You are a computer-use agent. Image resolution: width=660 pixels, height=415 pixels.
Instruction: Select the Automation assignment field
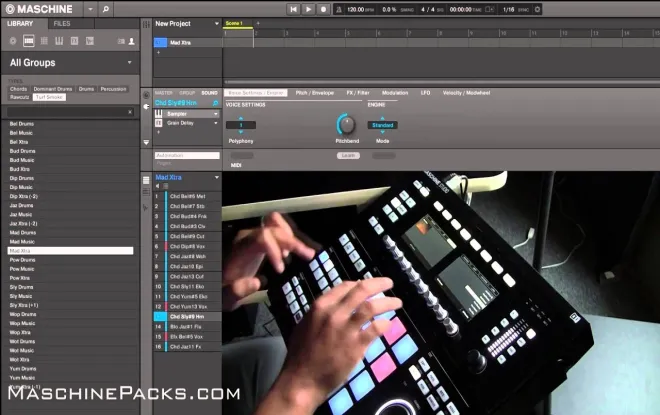(x=187, y=156)
